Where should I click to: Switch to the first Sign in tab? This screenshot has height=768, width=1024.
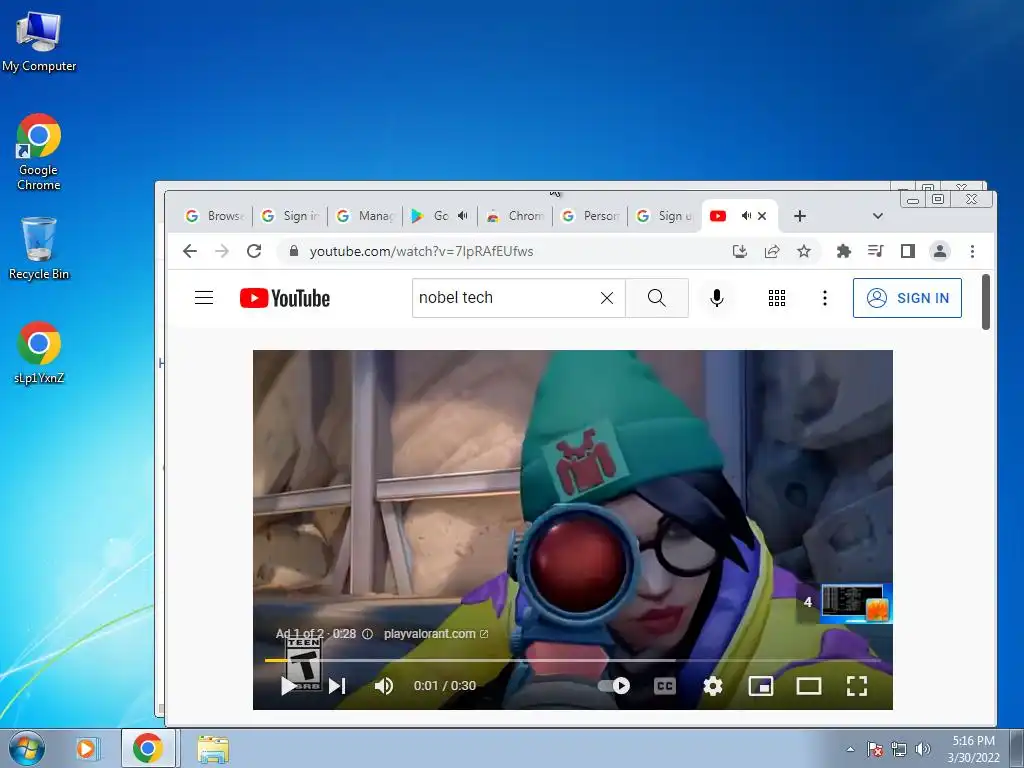(x=290, y=216)
